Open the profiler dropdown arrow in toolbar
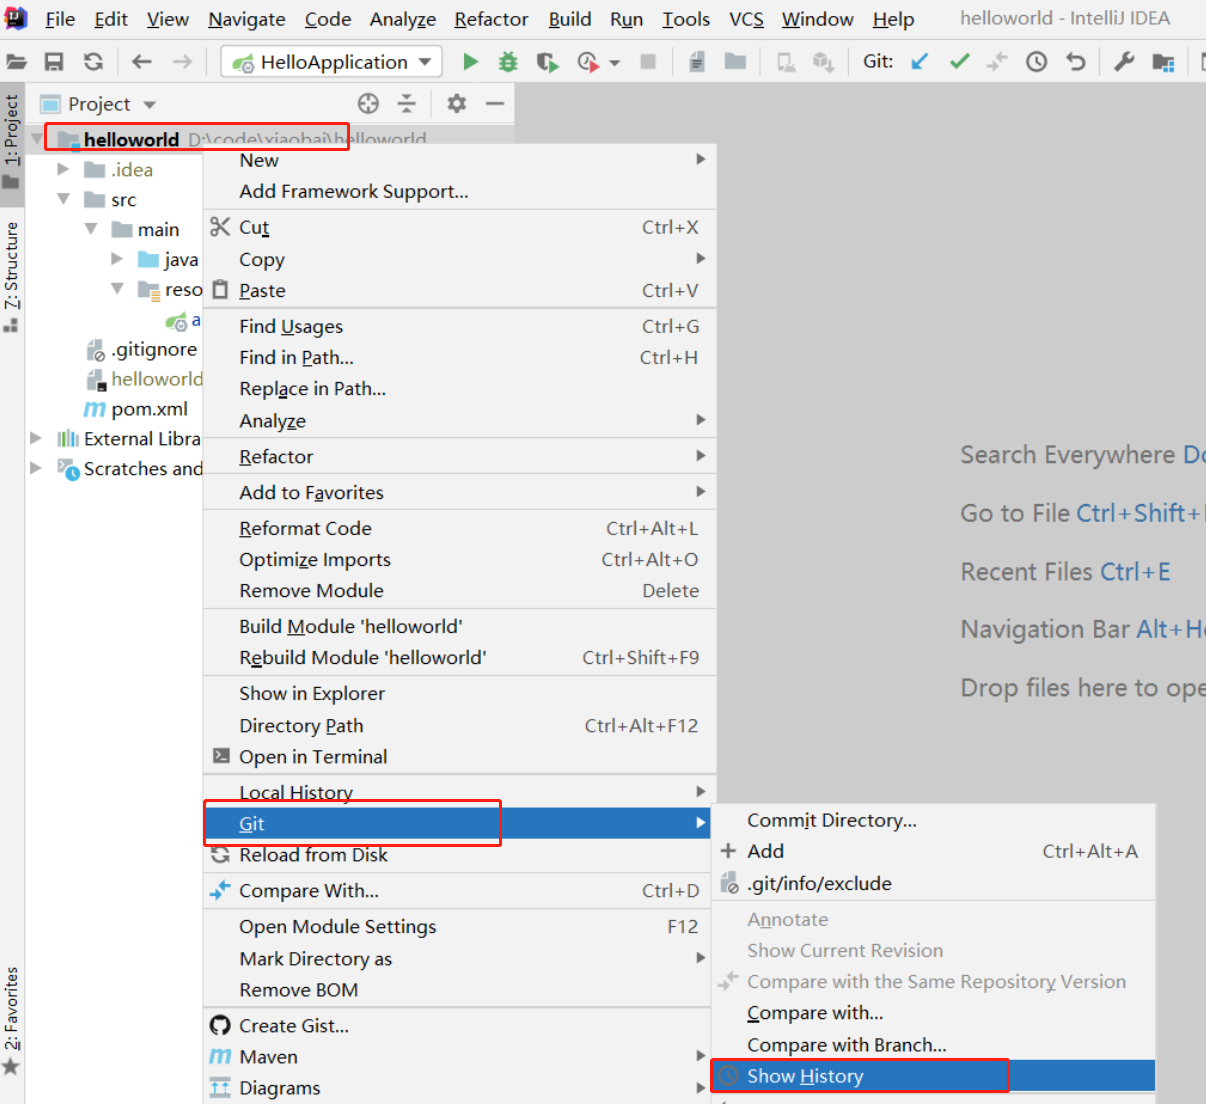 [x=615, y=63]
